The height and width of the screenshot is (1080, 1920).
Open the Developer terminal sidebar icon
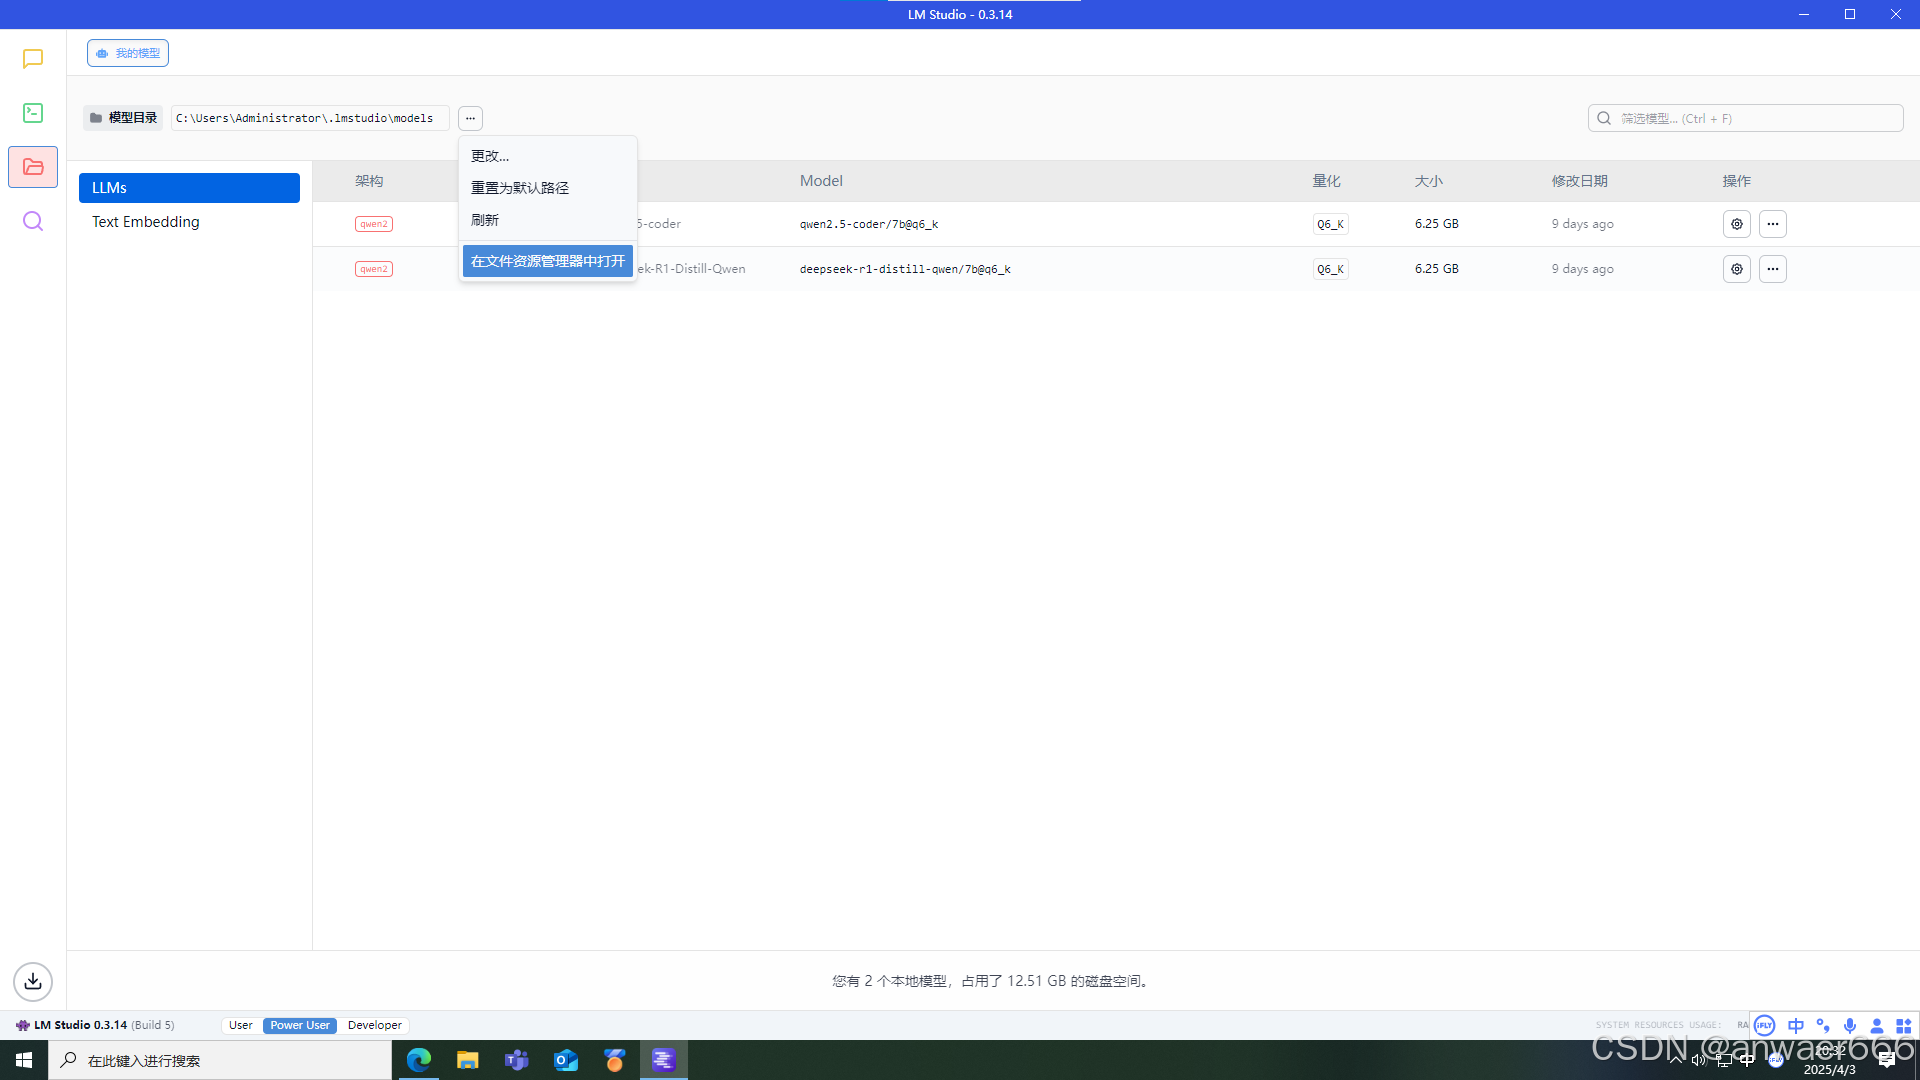pos(33,113)
